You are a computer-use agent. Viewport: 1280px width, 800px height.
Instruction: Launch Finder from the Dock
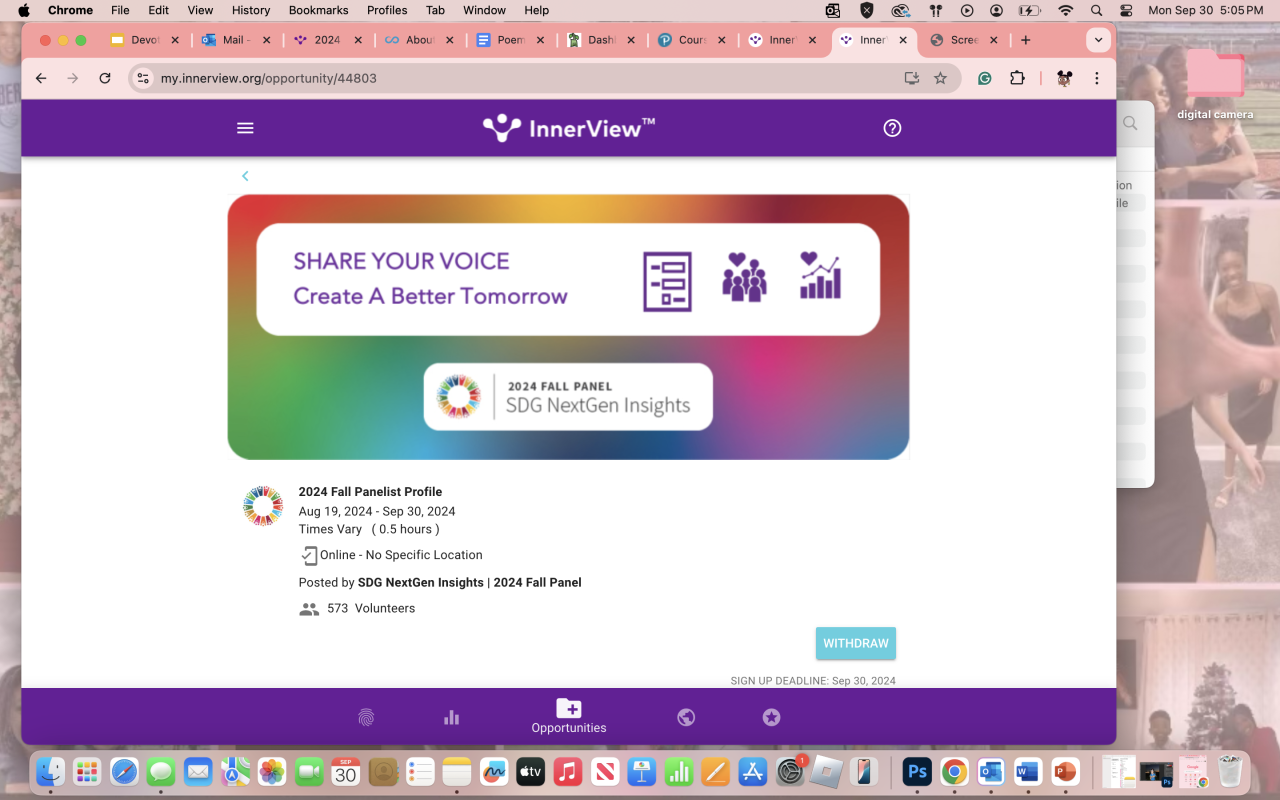[x=51, y=771]
